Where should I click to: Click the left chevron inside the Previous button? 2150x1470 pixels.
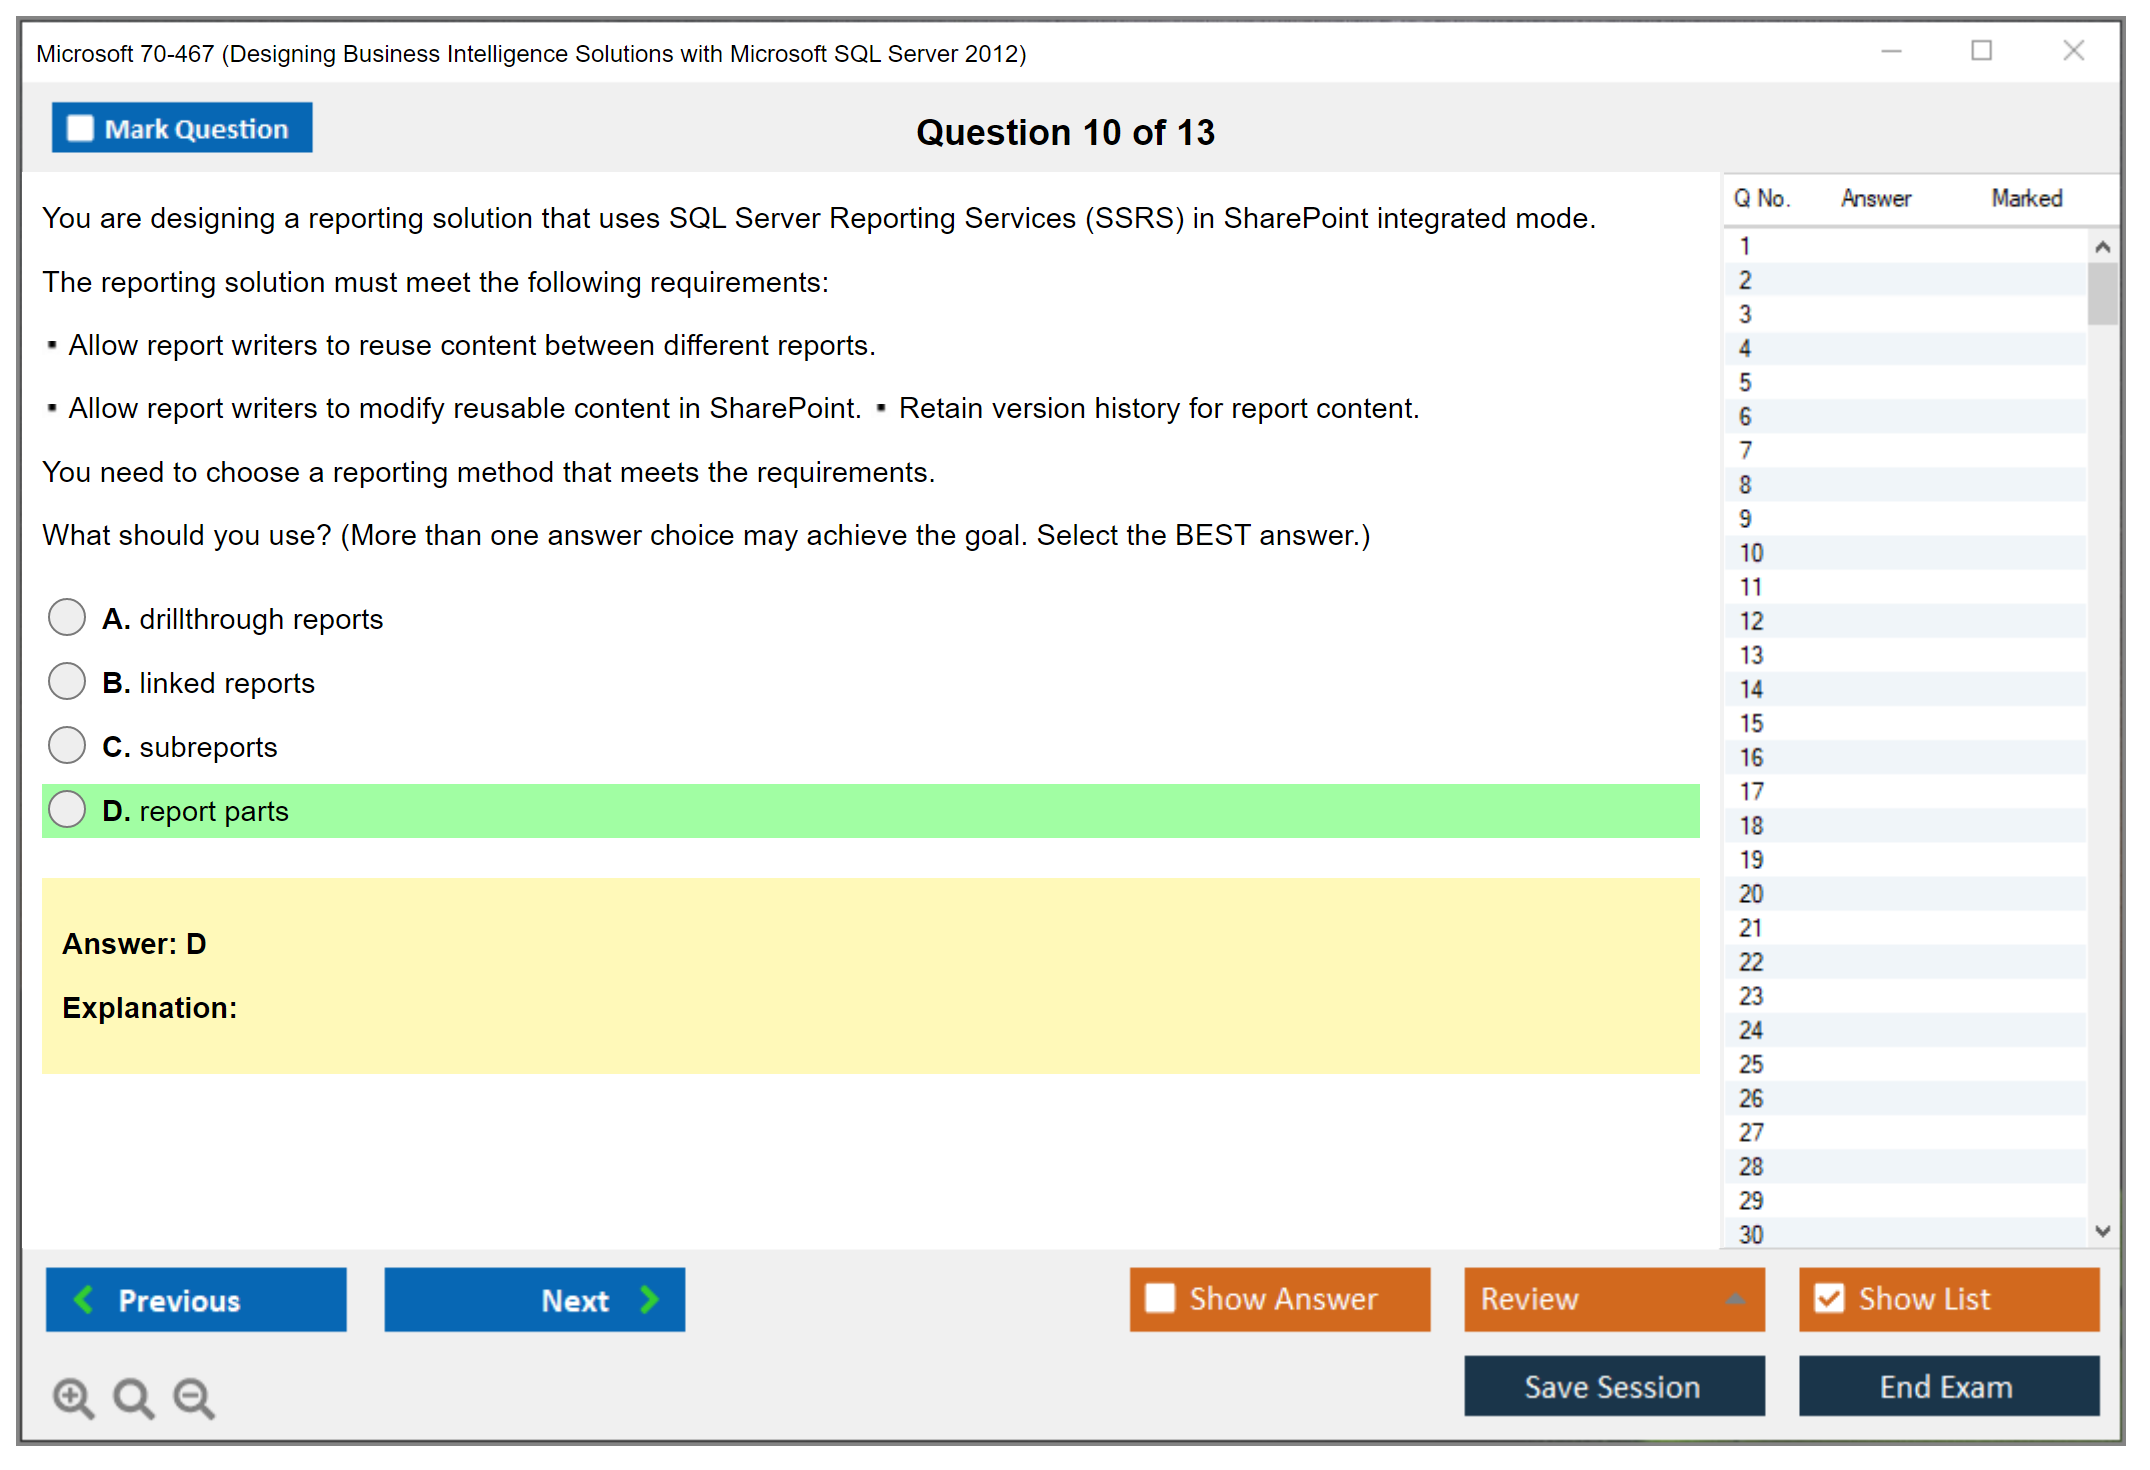click(x=84, y=1299)
